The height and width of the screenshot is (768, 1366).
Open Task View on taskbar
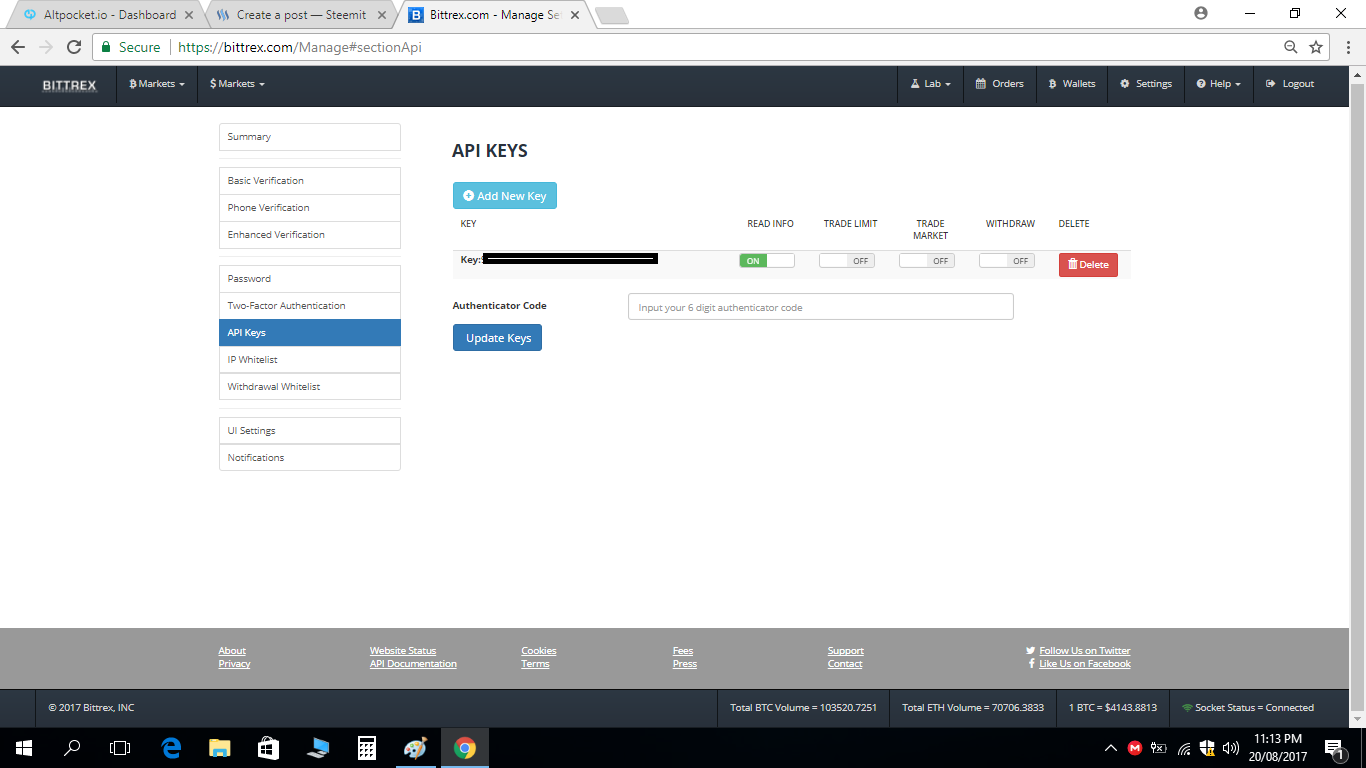click(120, 748)
